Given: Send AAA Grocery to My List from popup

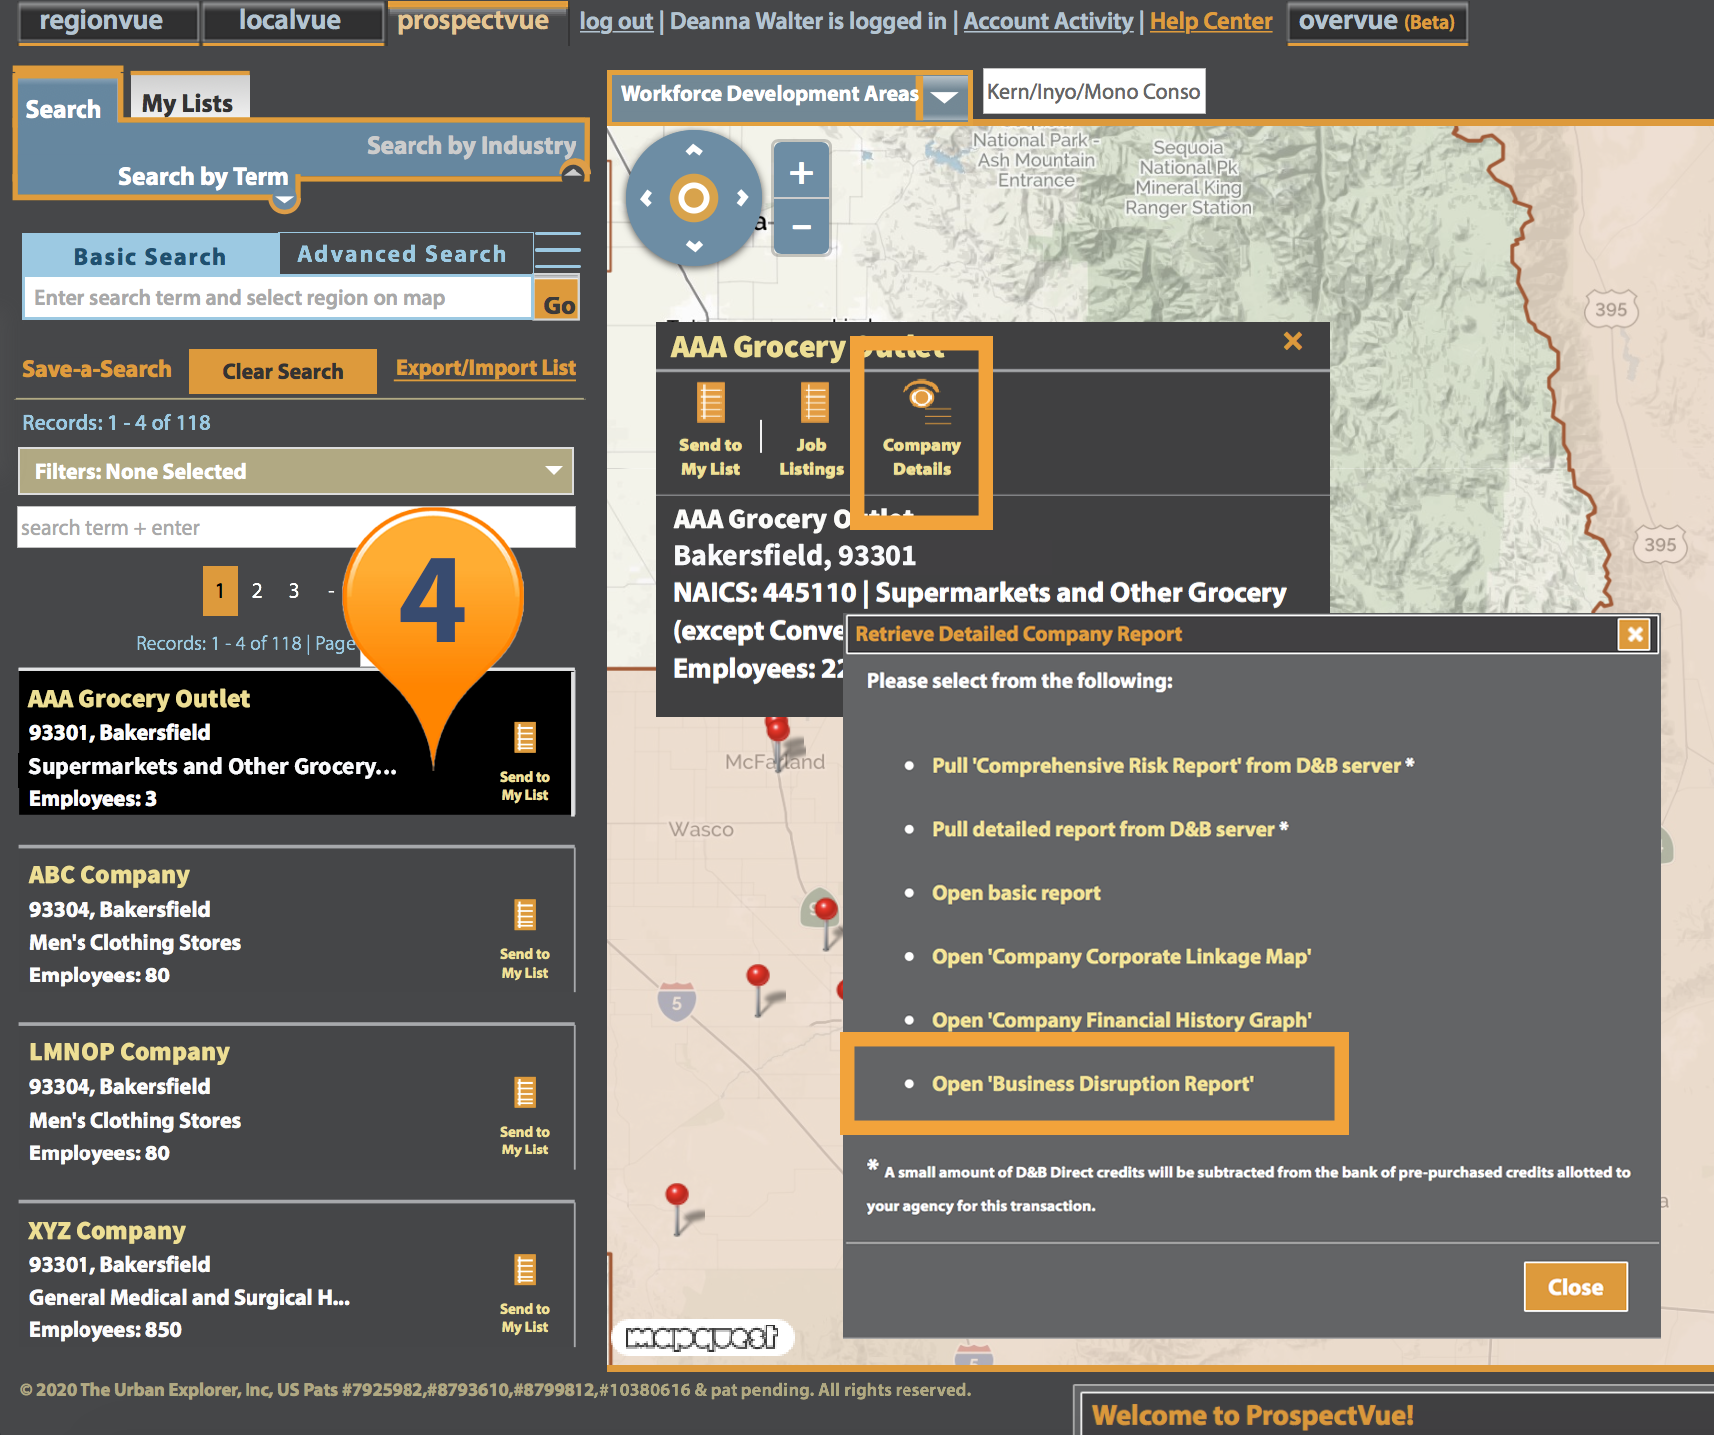Looking at the screenshot, I should pyautogui.click(x=710, y=431).
